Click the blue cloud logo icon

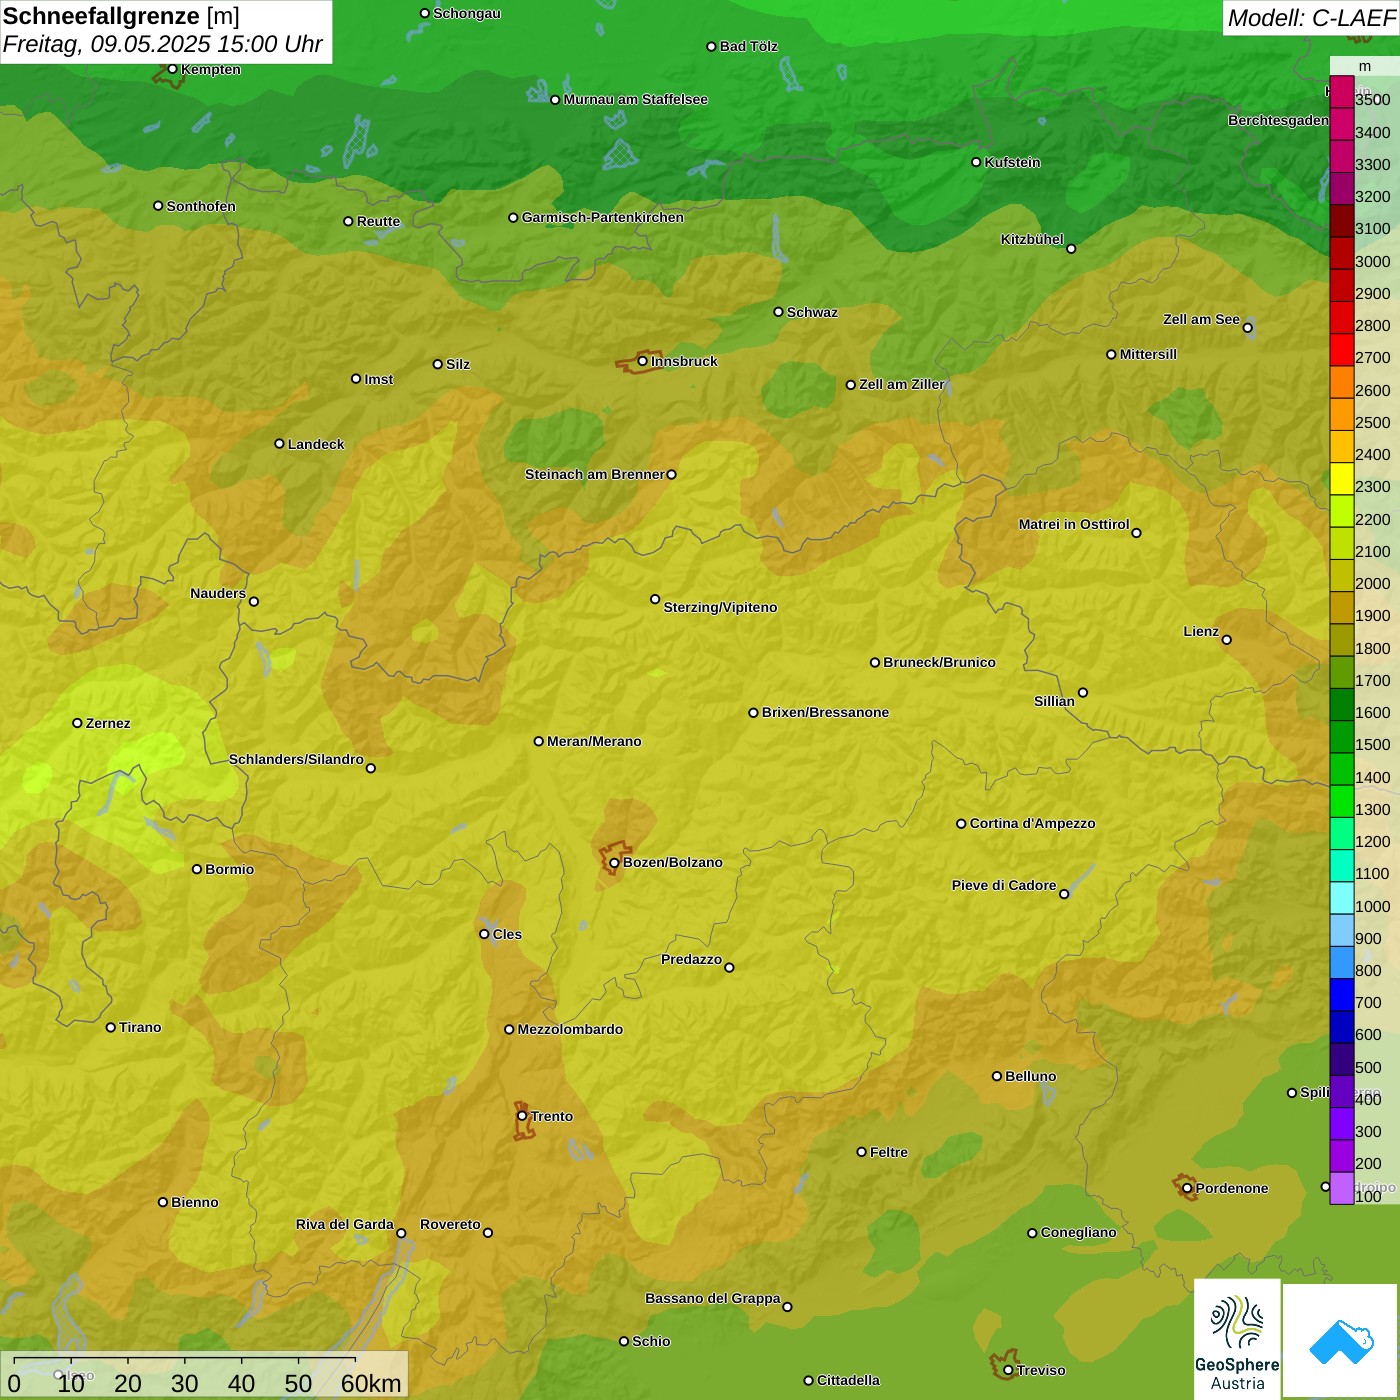point(1341,1342)
